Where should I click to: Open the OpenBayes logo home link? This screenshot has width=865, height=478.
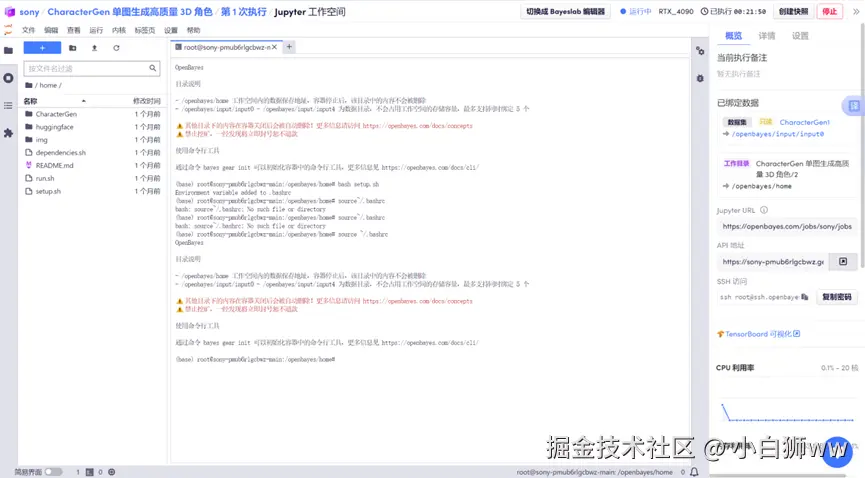(x=9, y=12)
